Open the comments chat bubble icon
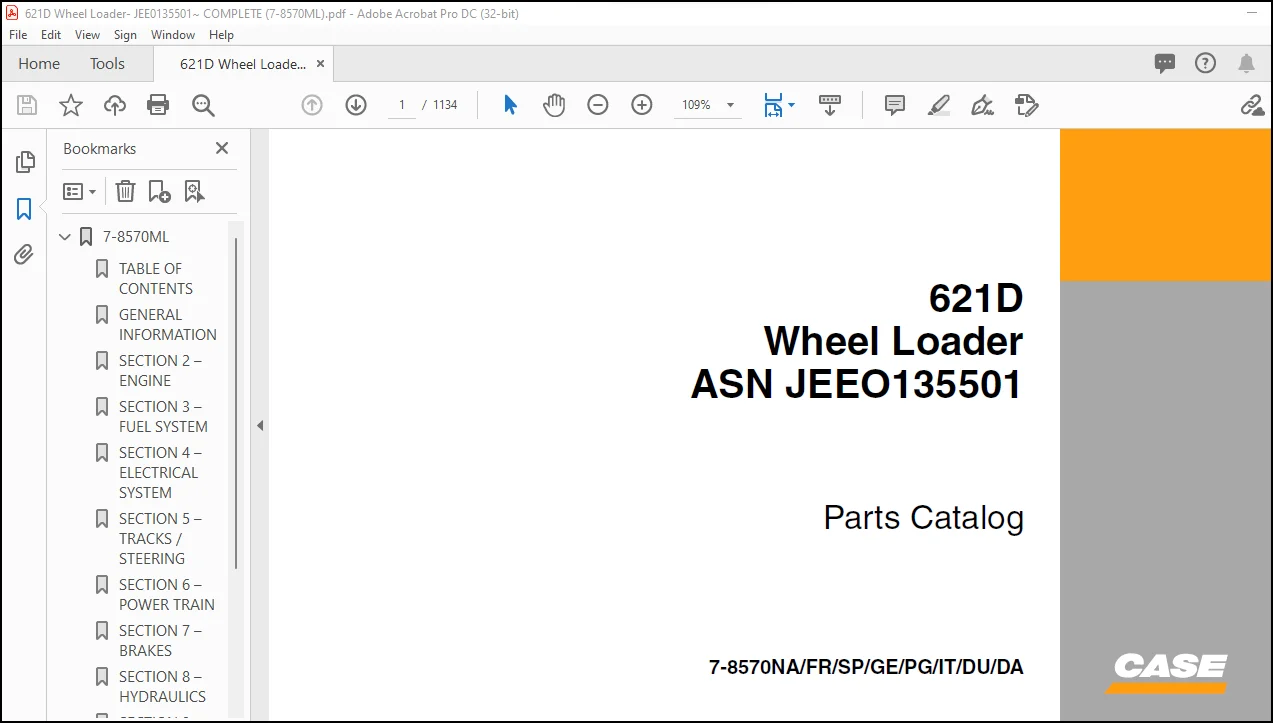This screenshot has width=1273, height=723. coord(1165,63)
